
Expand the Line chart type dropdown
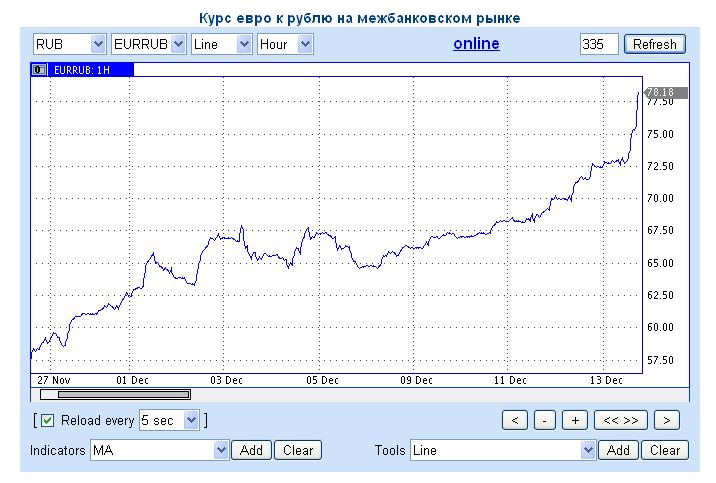(221, 44)
